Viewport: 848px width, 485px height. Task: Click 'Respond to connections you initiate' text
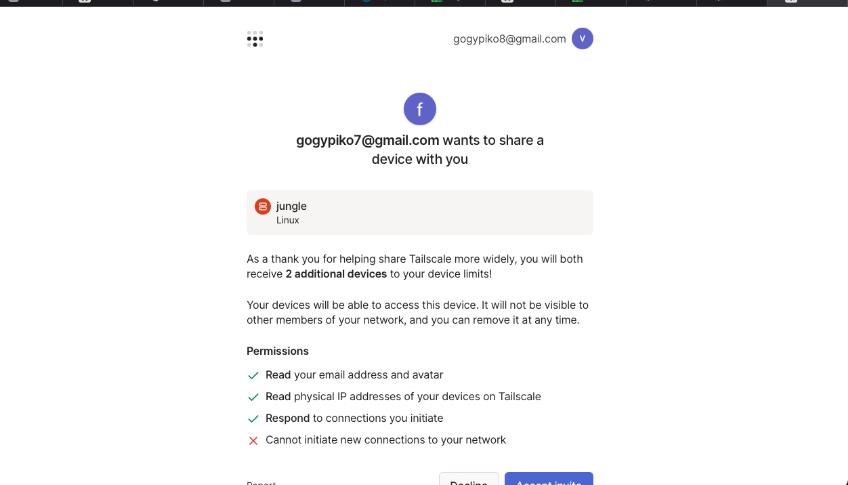point(354,419)
